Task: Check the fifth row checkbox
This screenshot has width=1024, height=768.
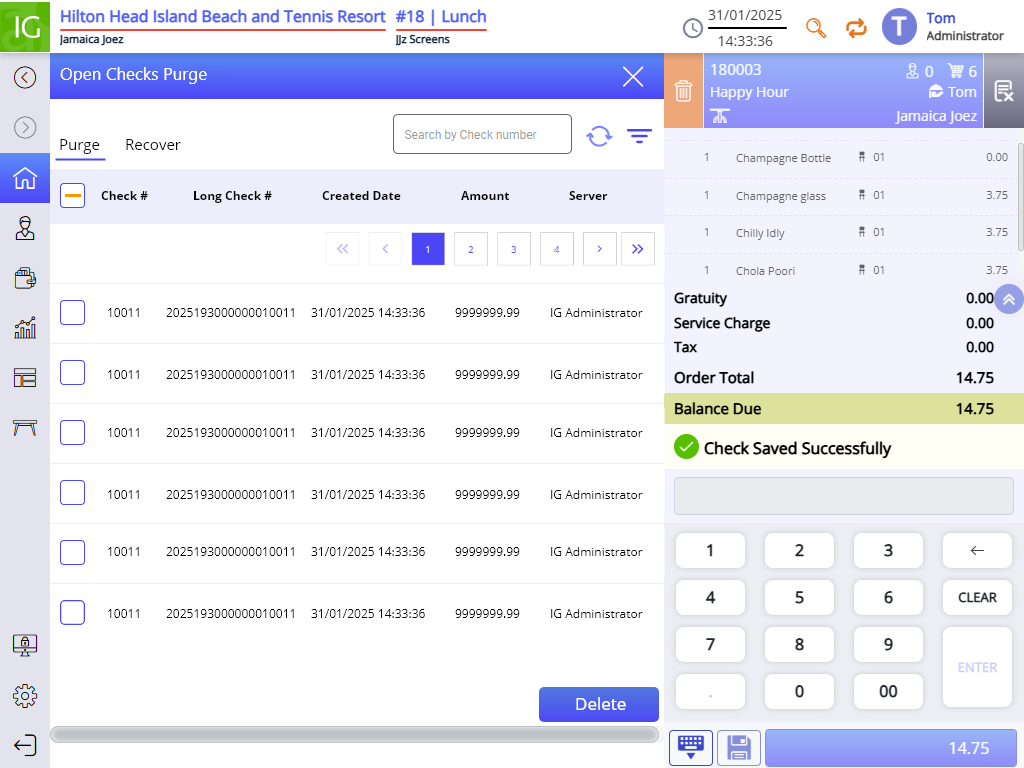Action: click(72, 552)
